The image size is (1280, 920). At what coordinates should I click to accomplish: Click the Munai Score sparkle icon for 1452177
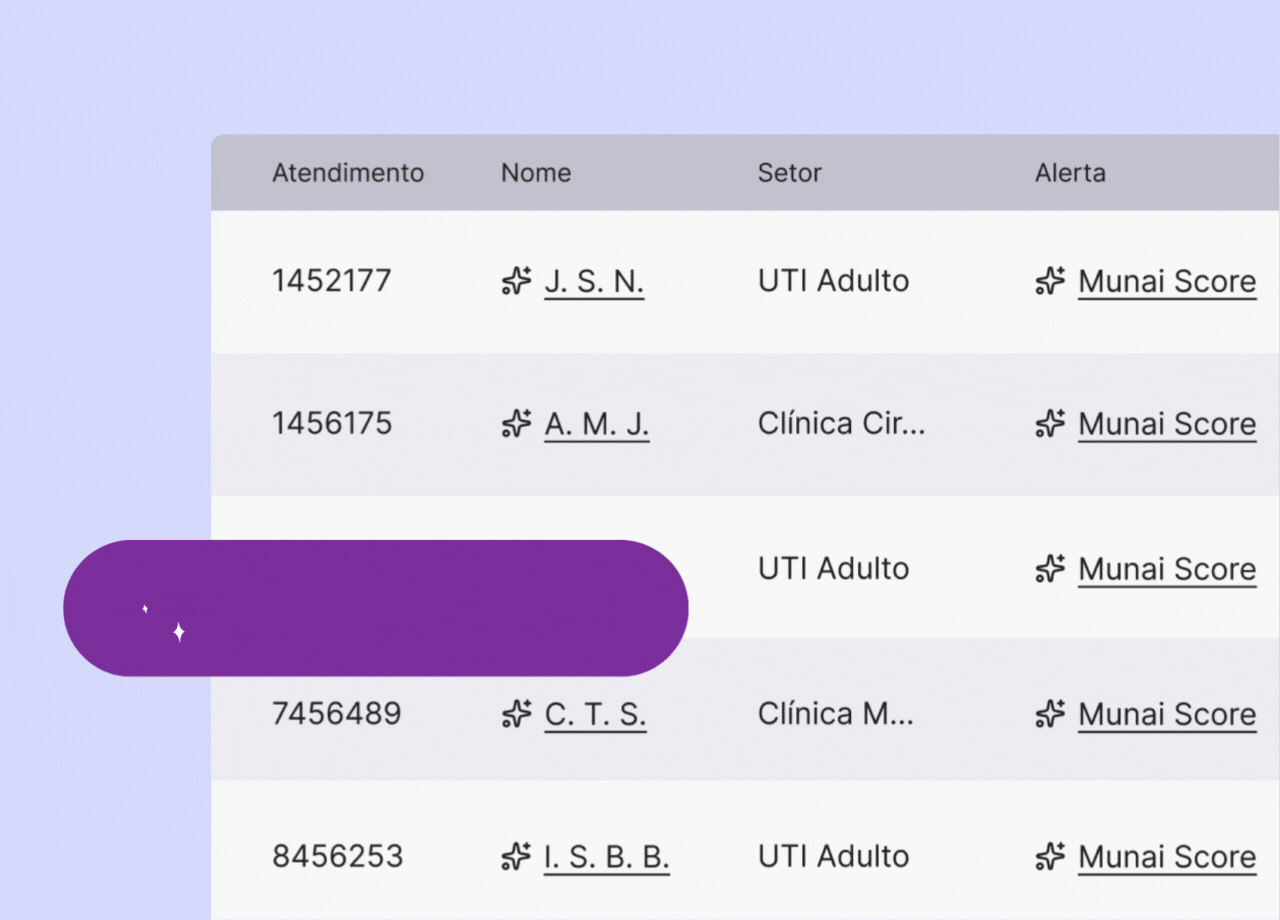coord(1050,281)
